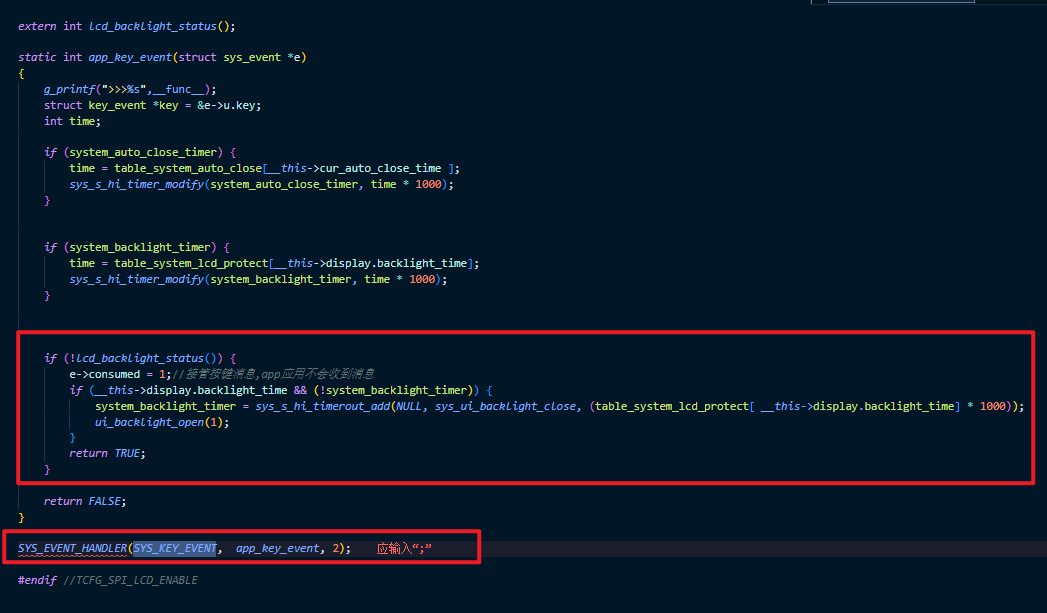
Task: Click the 'return TRUE' statement
Action: 107,453
